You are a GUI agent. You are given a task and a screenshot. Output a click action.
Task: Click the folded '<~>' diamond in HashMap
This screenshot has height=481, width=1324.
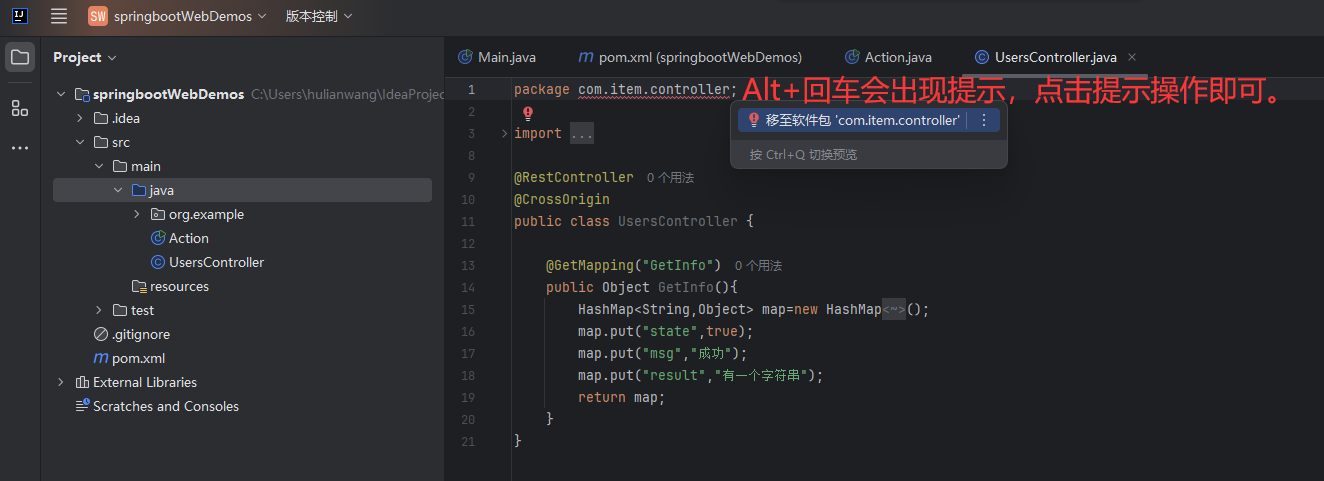(894, 309)
